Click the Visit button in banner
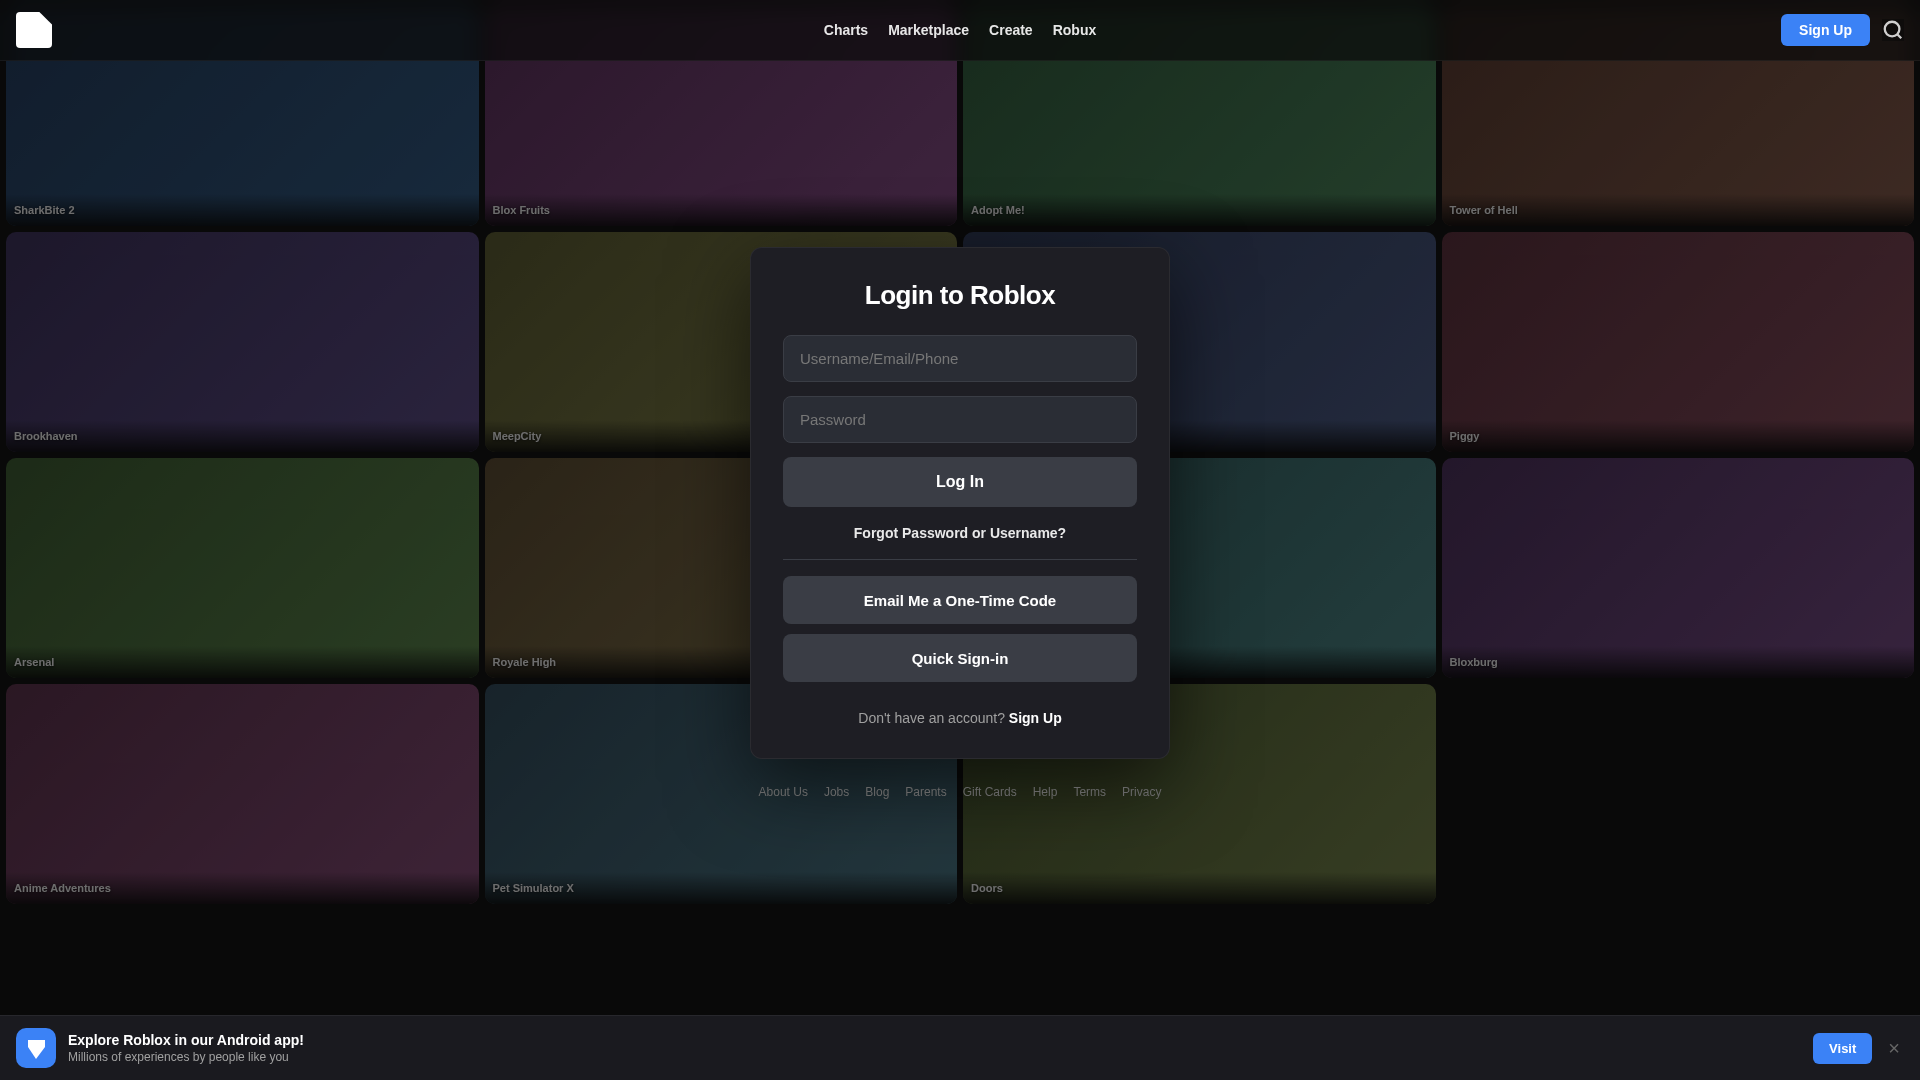This screenshot has height=1080, width=1920. pyautogui.click(x=1842, y=1048)
